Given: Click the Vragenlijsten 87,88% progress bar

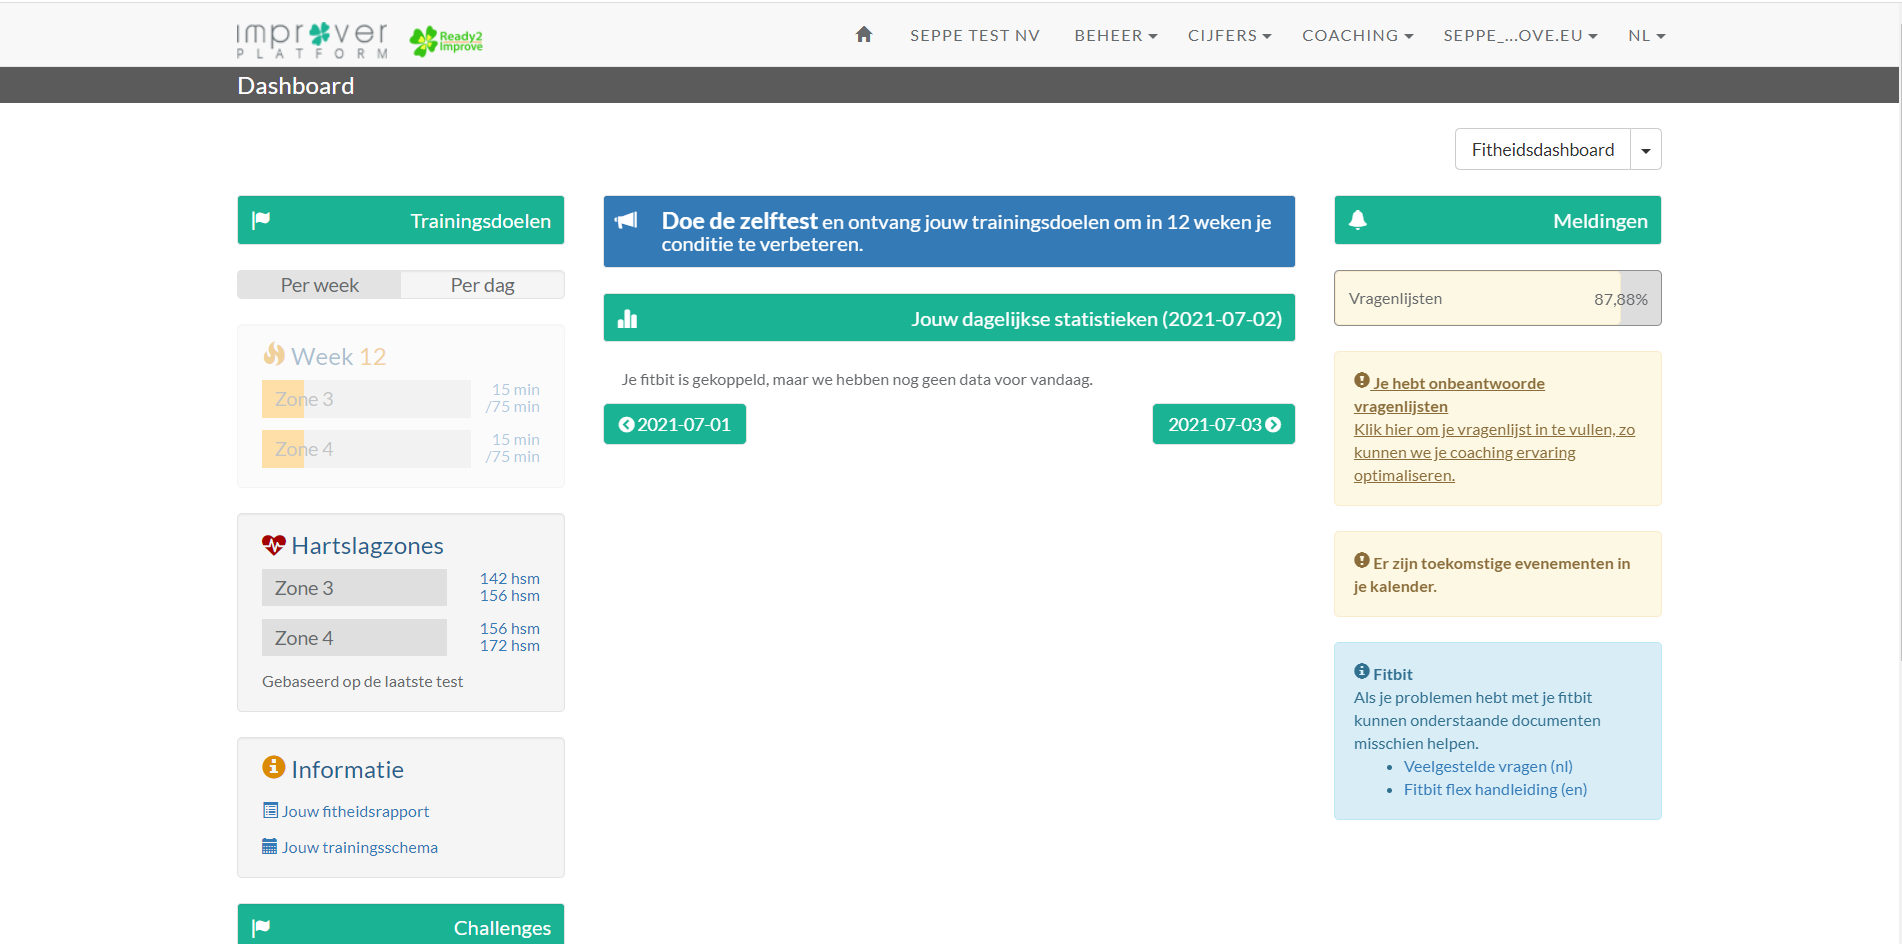Looking at the screenshot, I should 1497,299.
